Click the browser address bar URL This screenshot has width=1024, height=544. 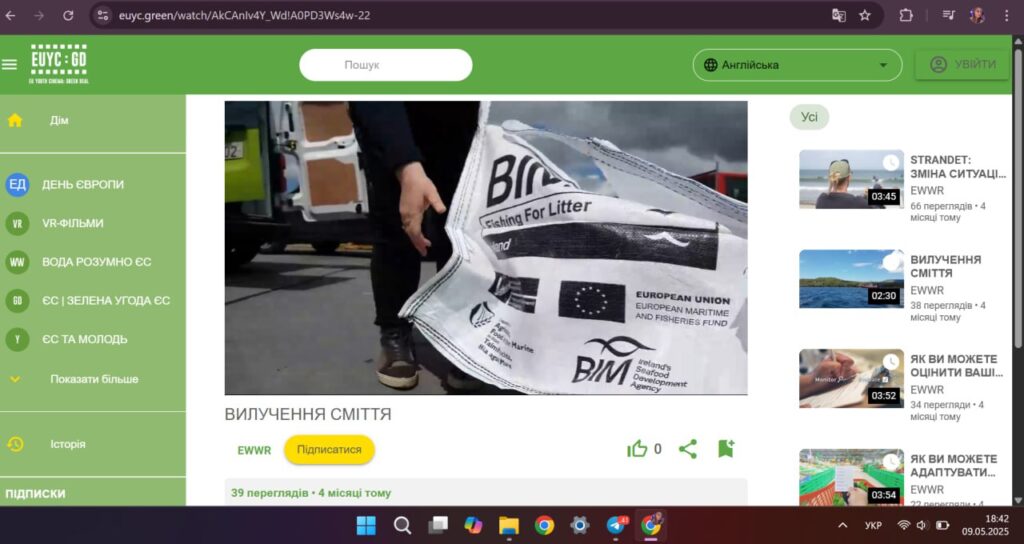(244, 15)
